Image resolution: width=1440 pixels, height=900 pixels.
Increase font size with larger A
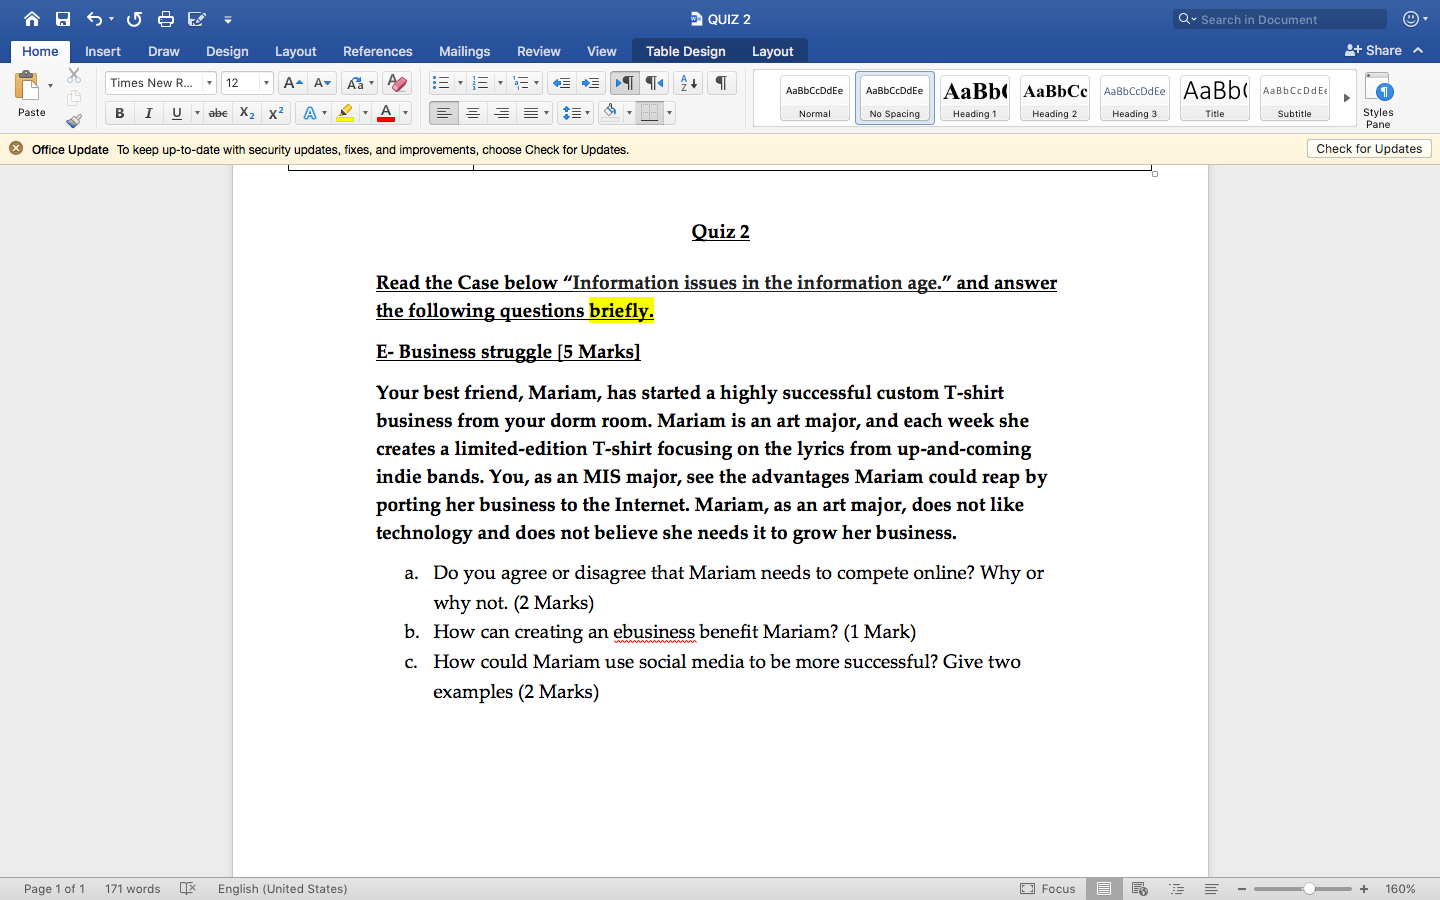(292, 83)
